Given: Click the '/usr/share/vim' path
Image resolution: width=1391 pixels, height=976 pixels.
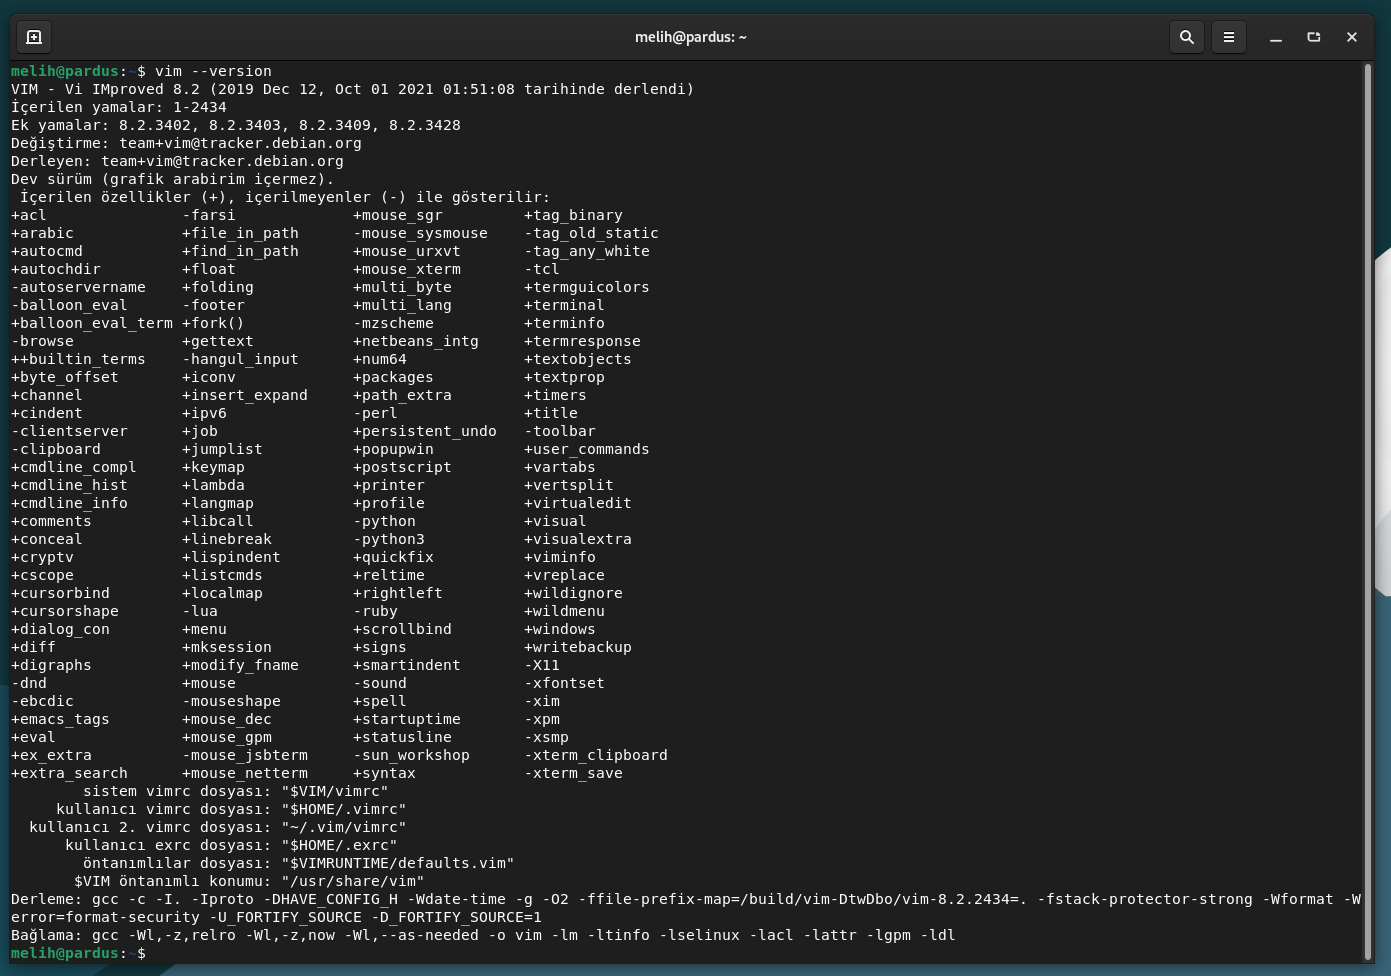Looking at the screenshot, I should click(353, 881).
